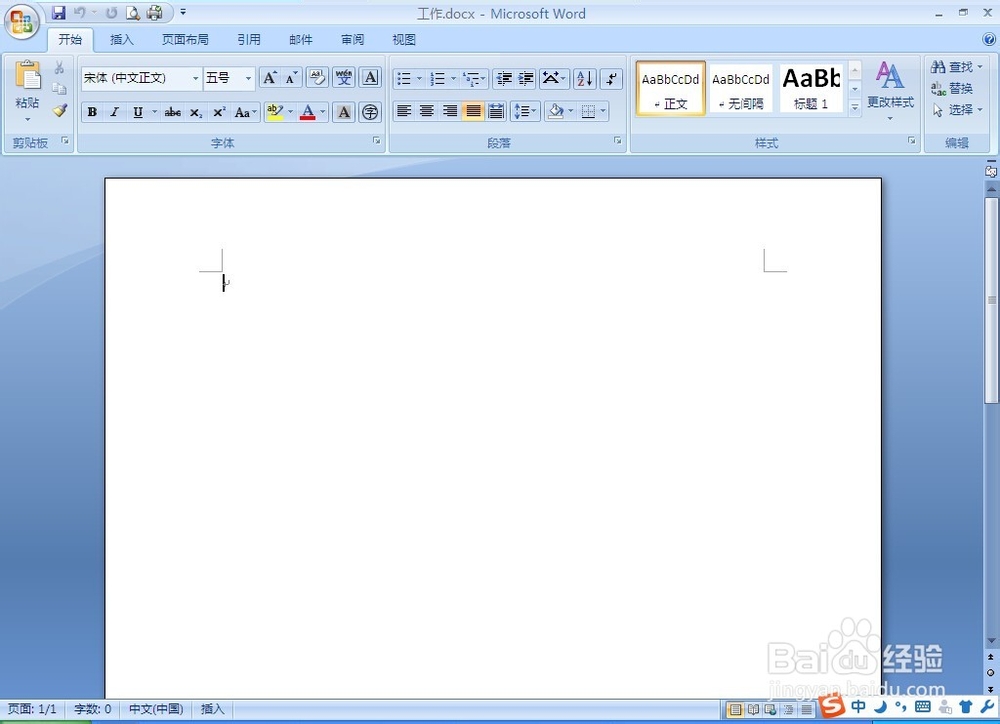Toggle insert/overtype mode via 插入 in status bar
Screen dimensions: 1000x724
pos(212,709)
